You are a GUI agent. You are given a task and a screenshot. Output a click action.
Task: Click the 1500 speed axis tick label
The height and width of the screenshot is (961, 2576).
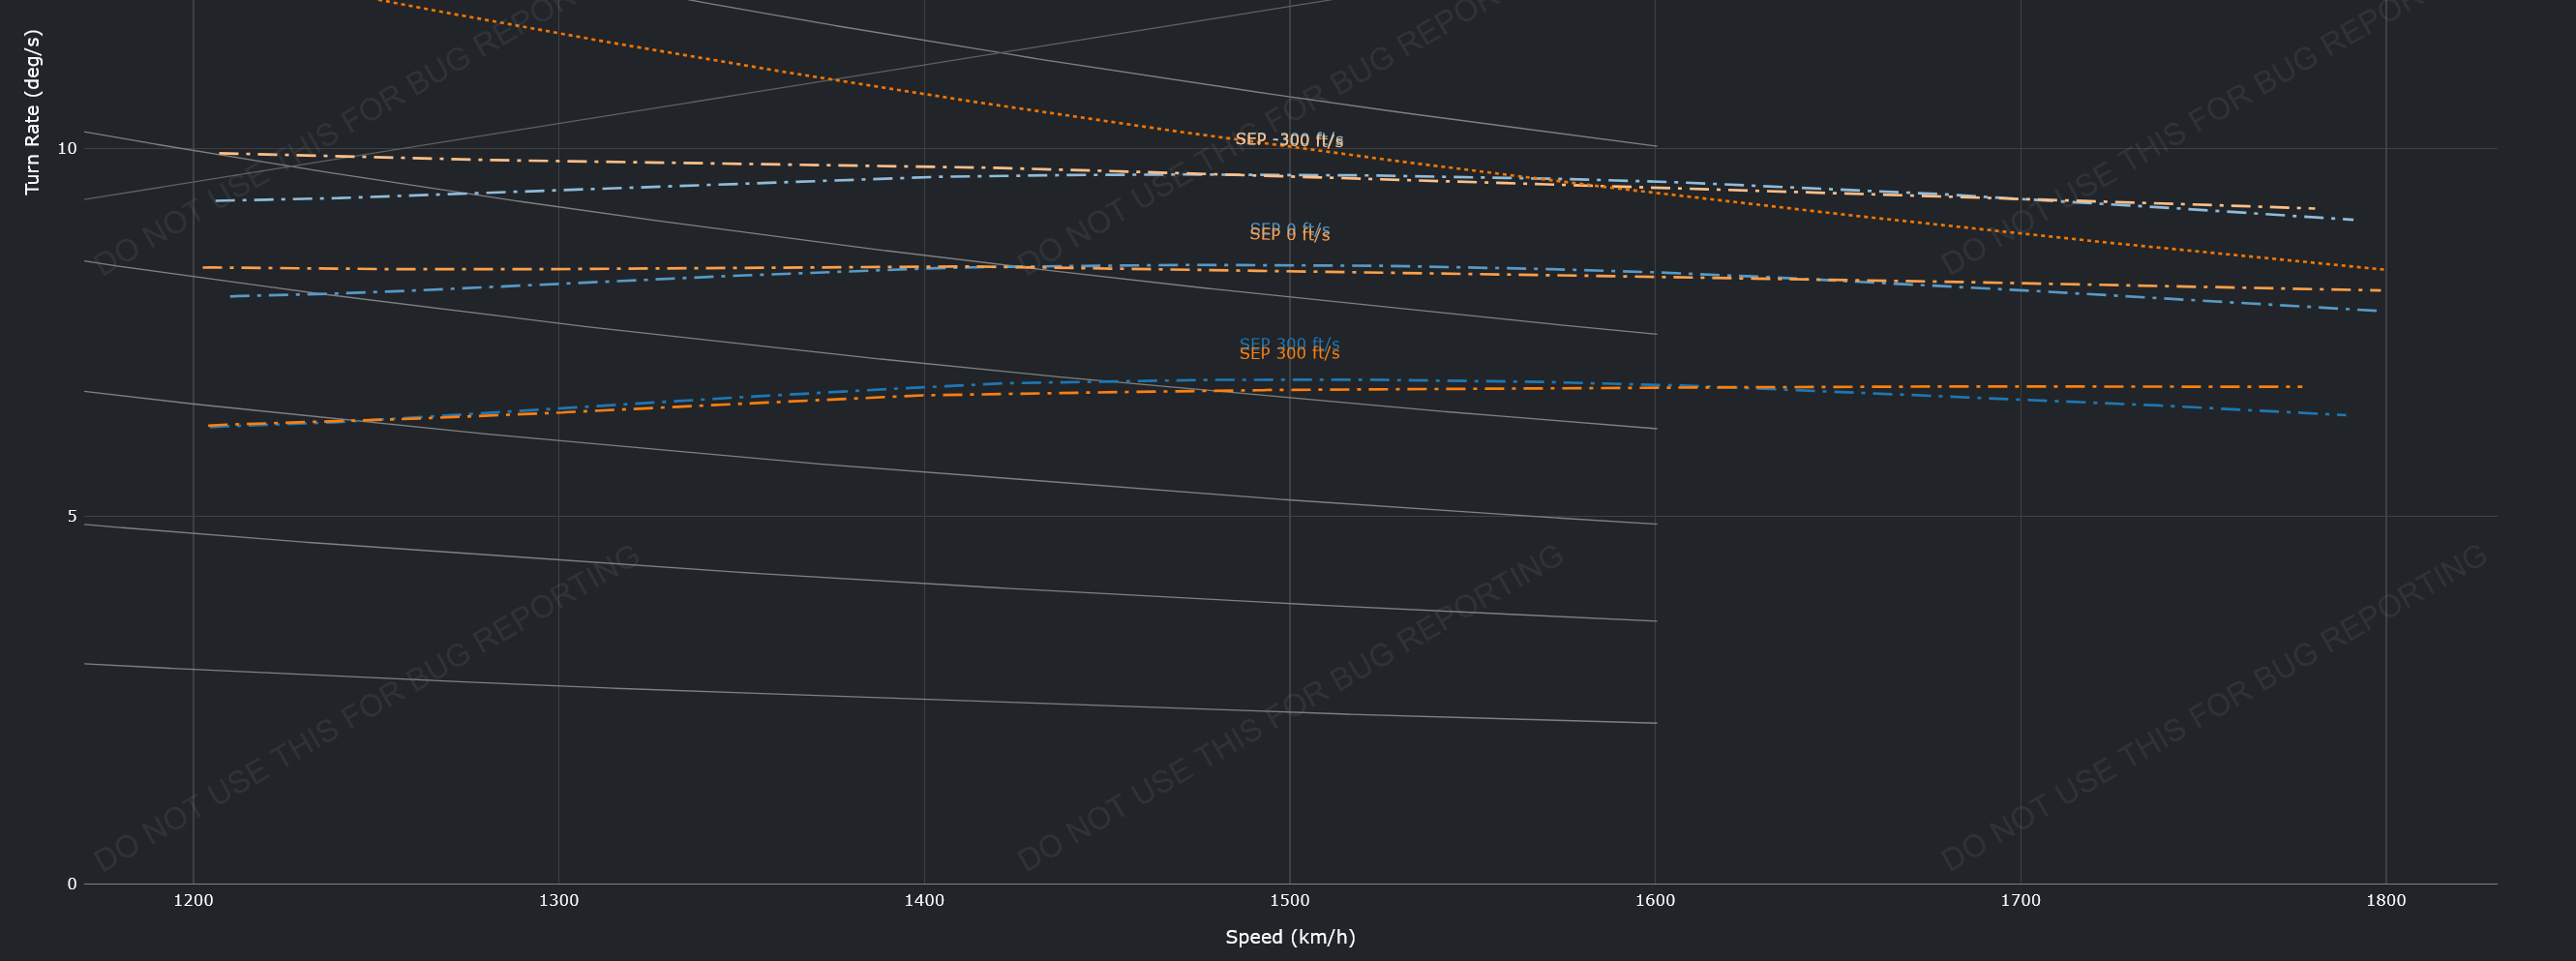click(1289, 901)
